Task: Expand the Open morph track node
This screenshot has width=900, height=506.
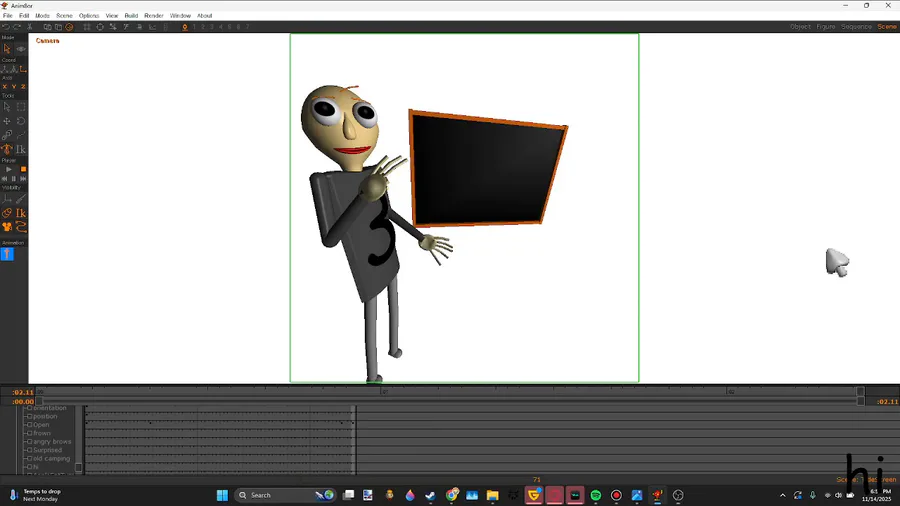Action: (x=29, y=425)
